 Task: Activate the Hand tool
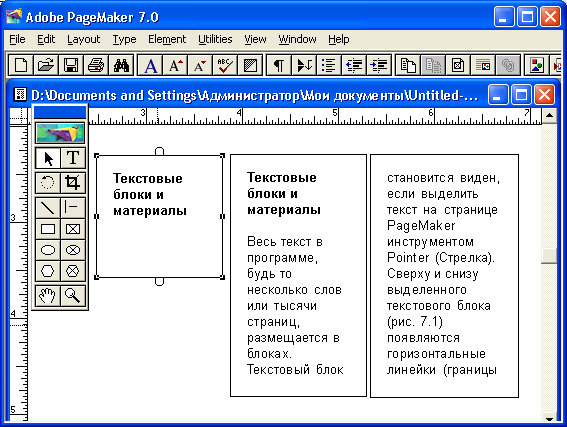(x=48, y=296)
